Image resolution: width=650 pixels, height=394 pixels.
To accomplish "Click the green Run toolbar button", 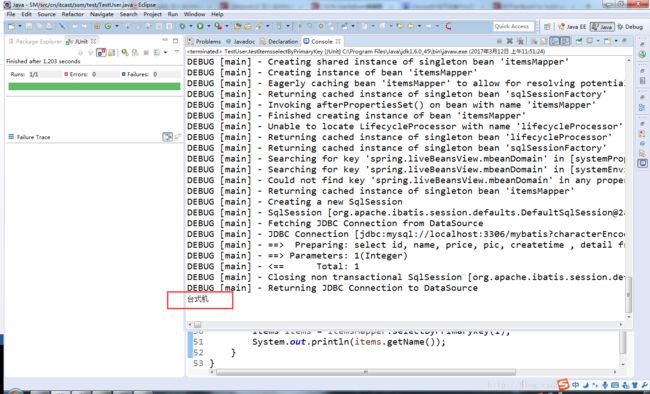I will 200,26.
